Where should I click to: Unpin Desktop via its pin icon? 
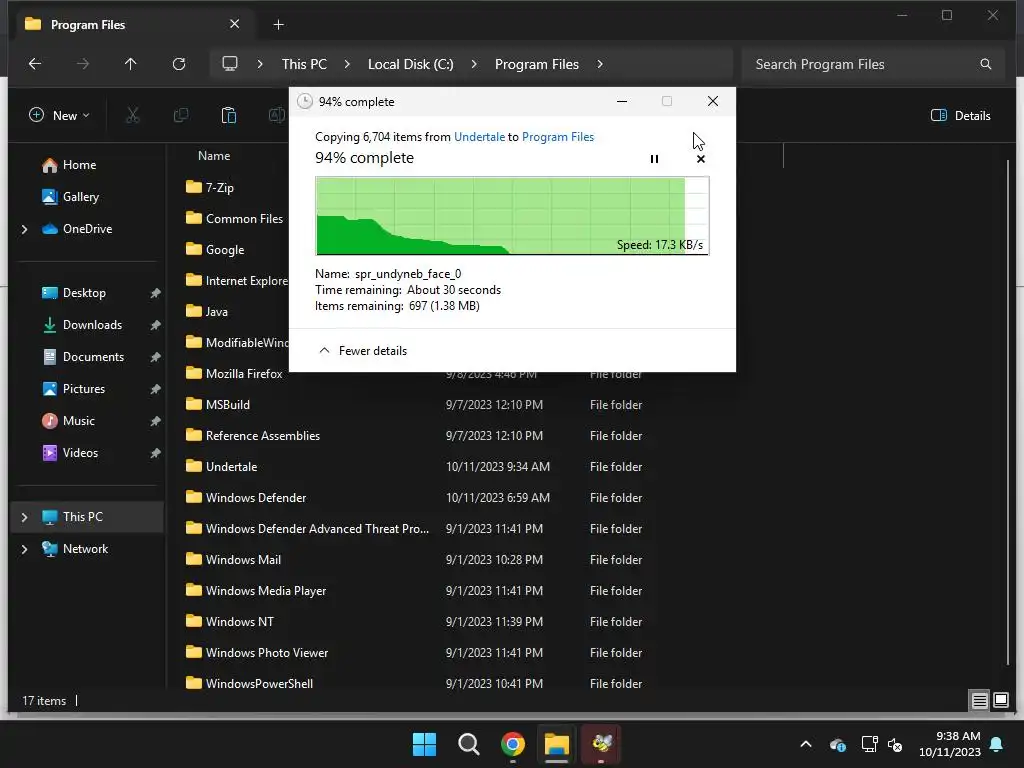(155, 293)
